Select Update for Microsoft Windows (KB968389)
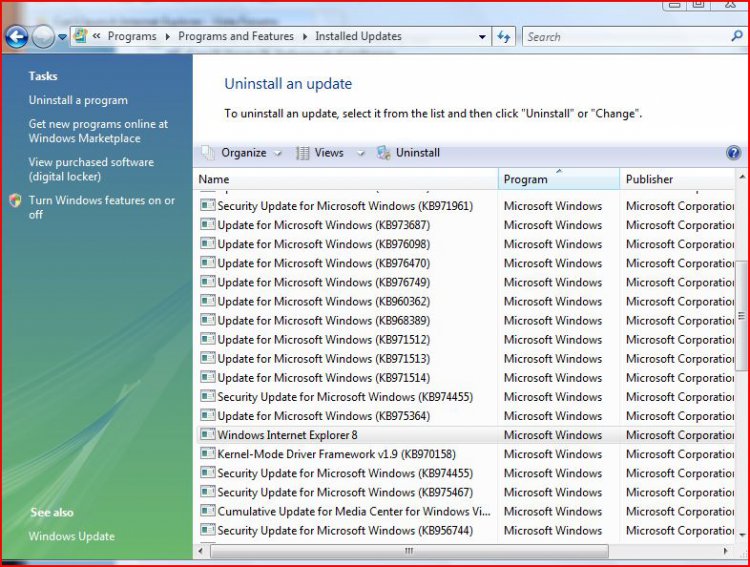This screenshot has height=567, width=750. click(x=466, y=321)
